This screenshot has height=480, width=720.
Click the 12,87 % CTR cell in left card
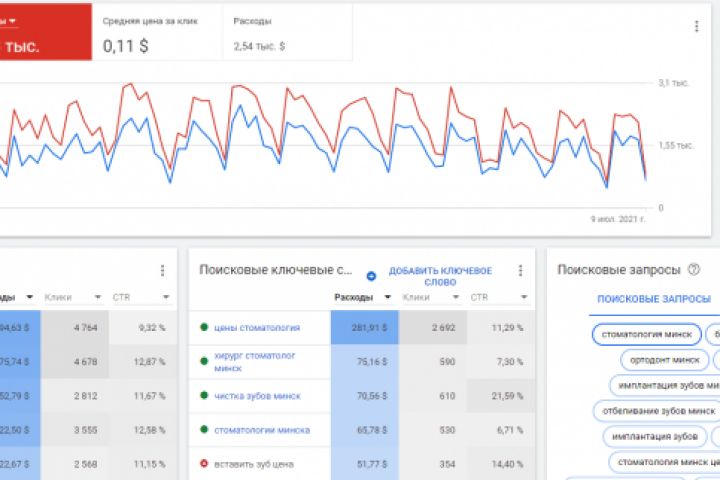pos(143,361)
